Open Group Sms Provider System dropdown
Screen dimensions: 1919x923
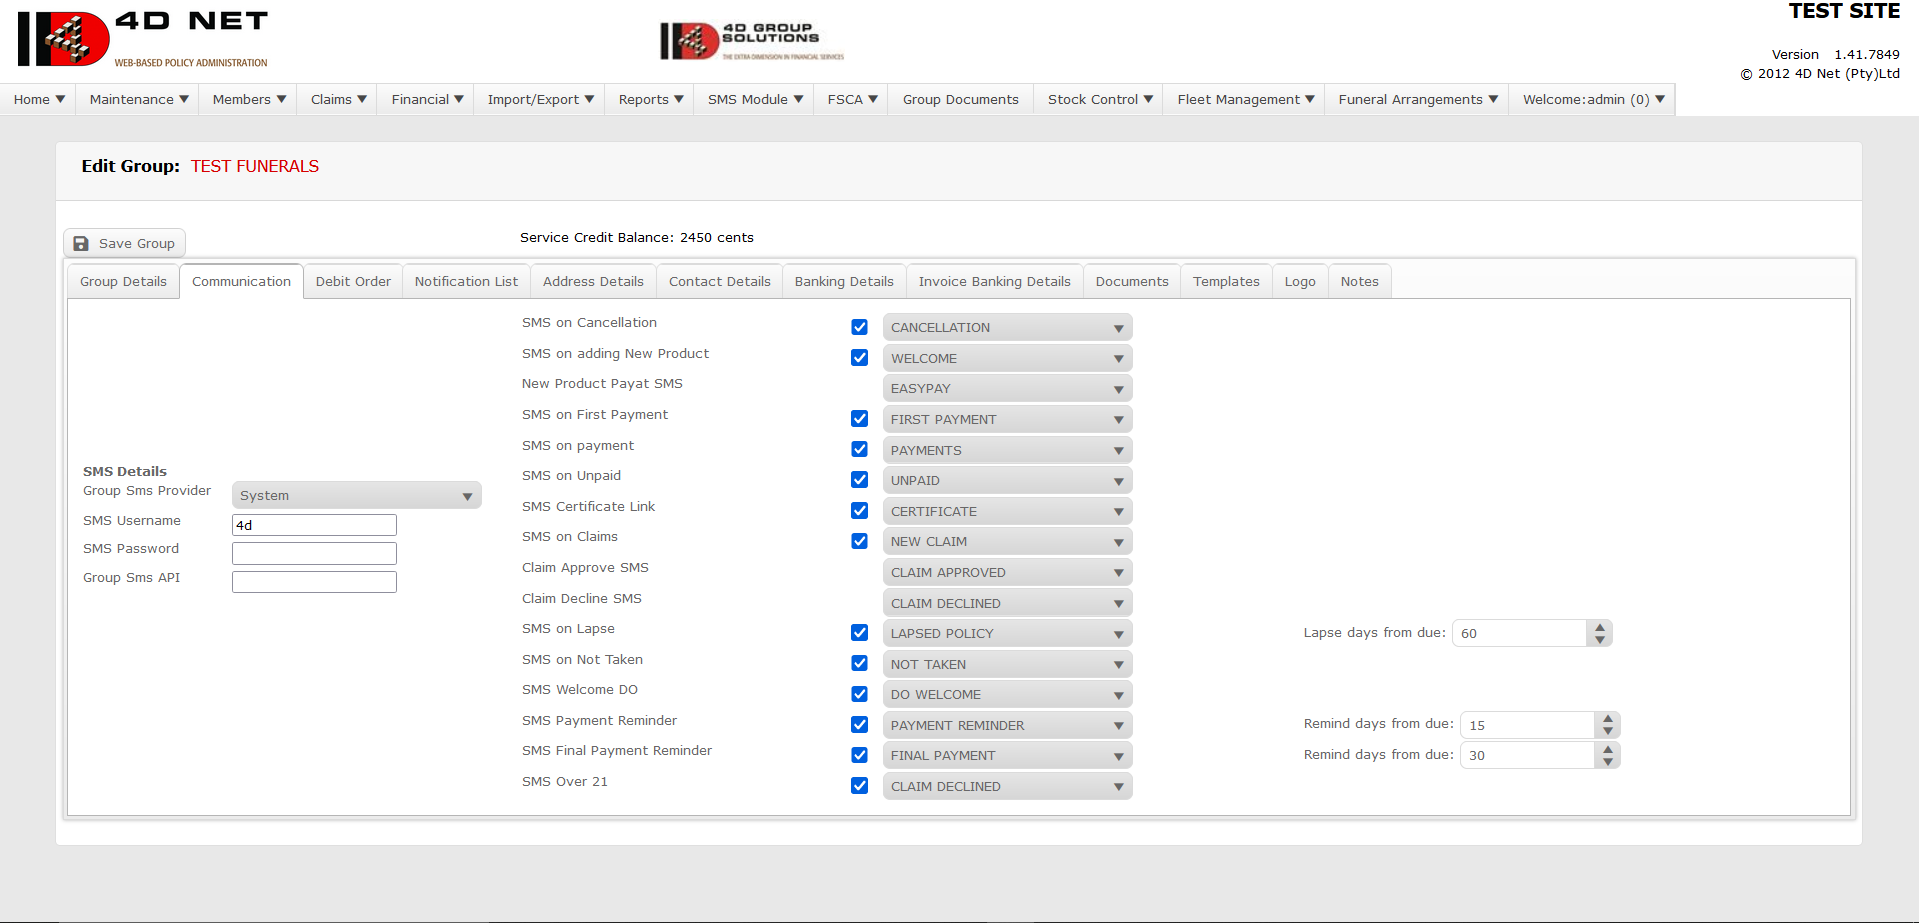[x=356, y=495]
